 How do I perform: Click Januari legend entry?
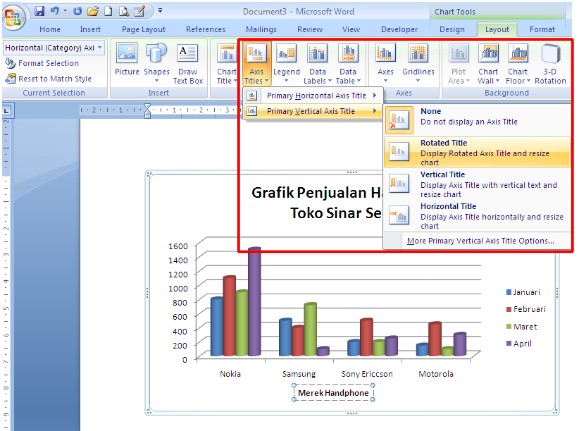click(523, 292)
